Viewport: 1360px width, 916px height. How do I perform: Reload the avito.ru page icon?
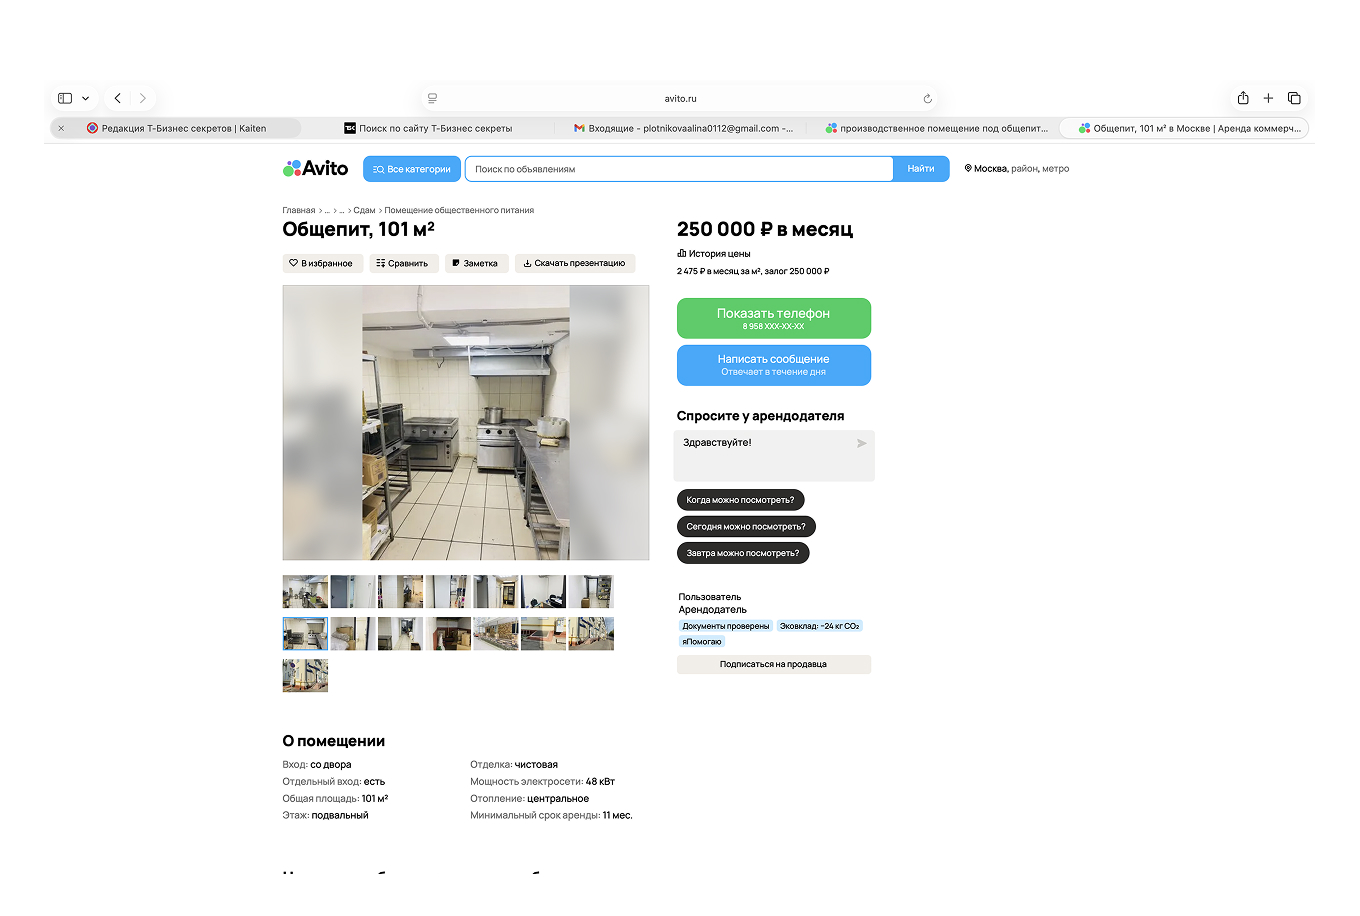(927, 99)
